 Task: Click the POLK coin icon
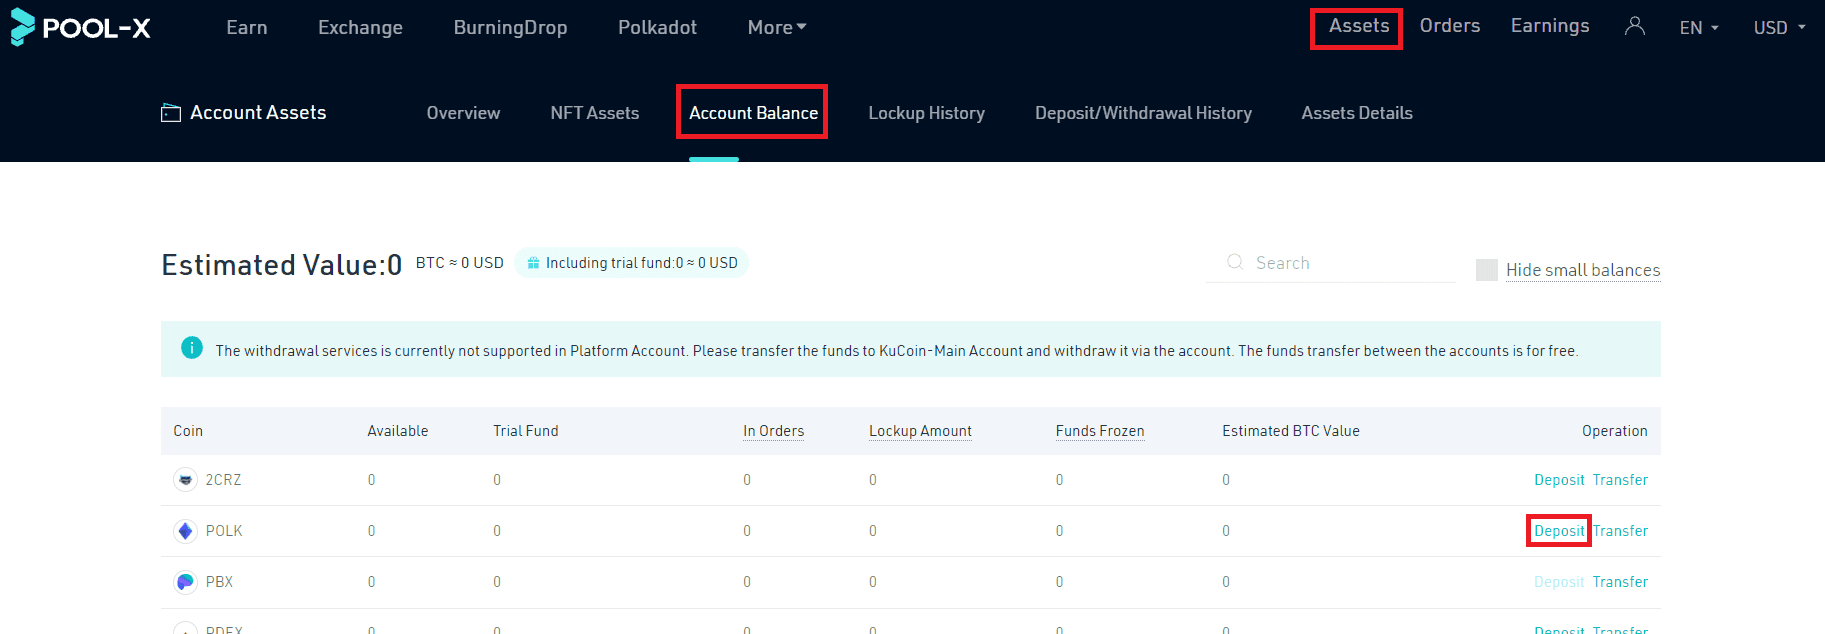click(185, 531)
